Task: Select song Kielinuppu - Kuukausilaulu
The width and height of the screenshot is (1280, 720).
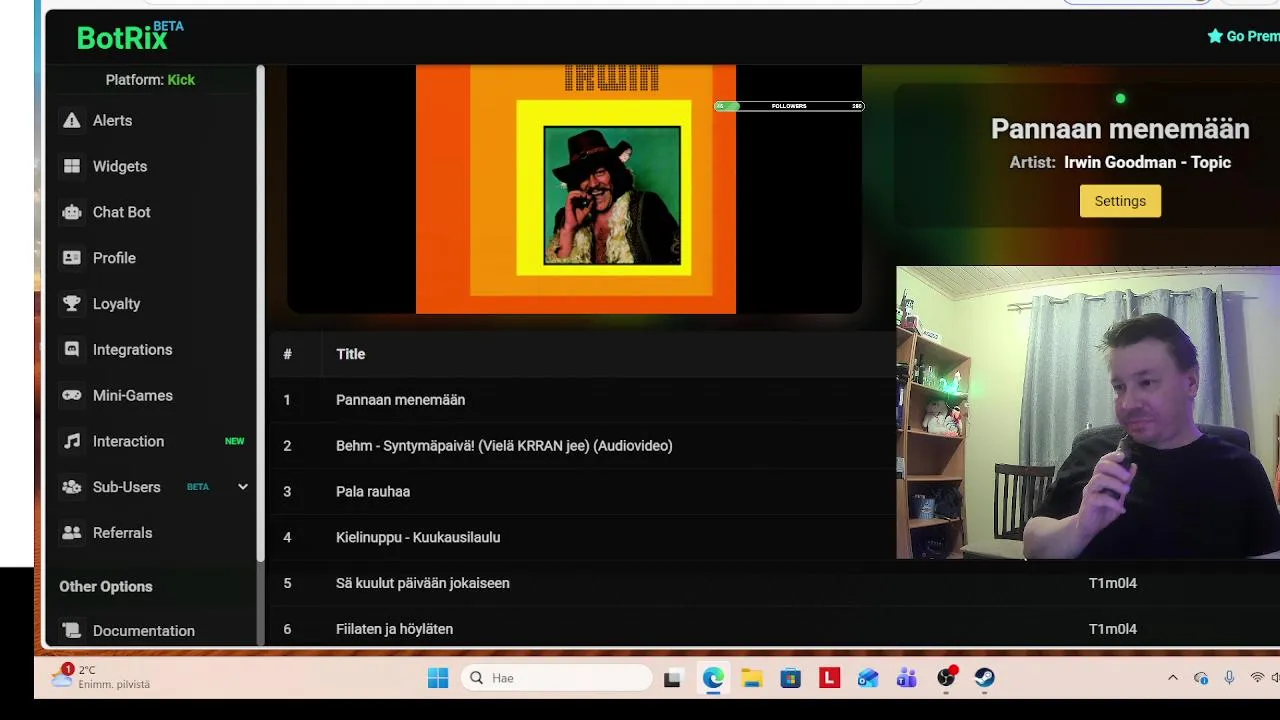Action: pos(418,537)
